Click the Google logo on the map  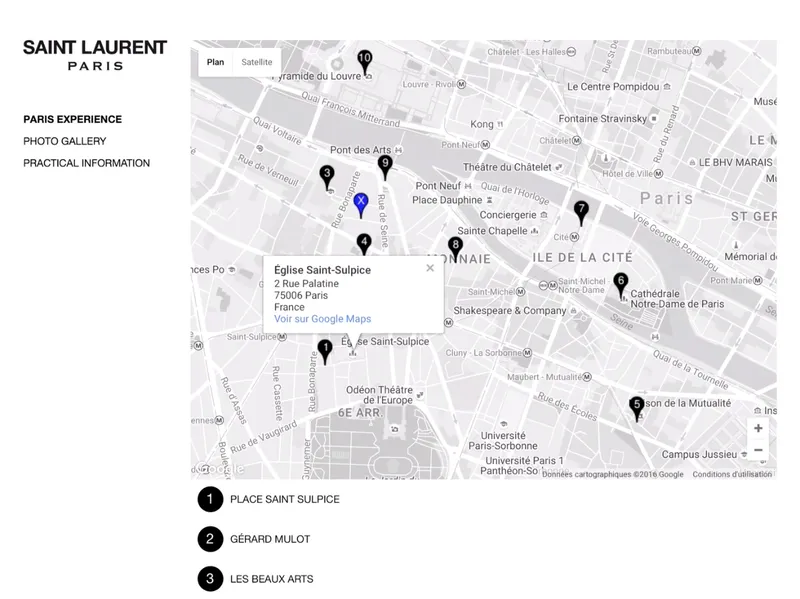coord(219,468)
